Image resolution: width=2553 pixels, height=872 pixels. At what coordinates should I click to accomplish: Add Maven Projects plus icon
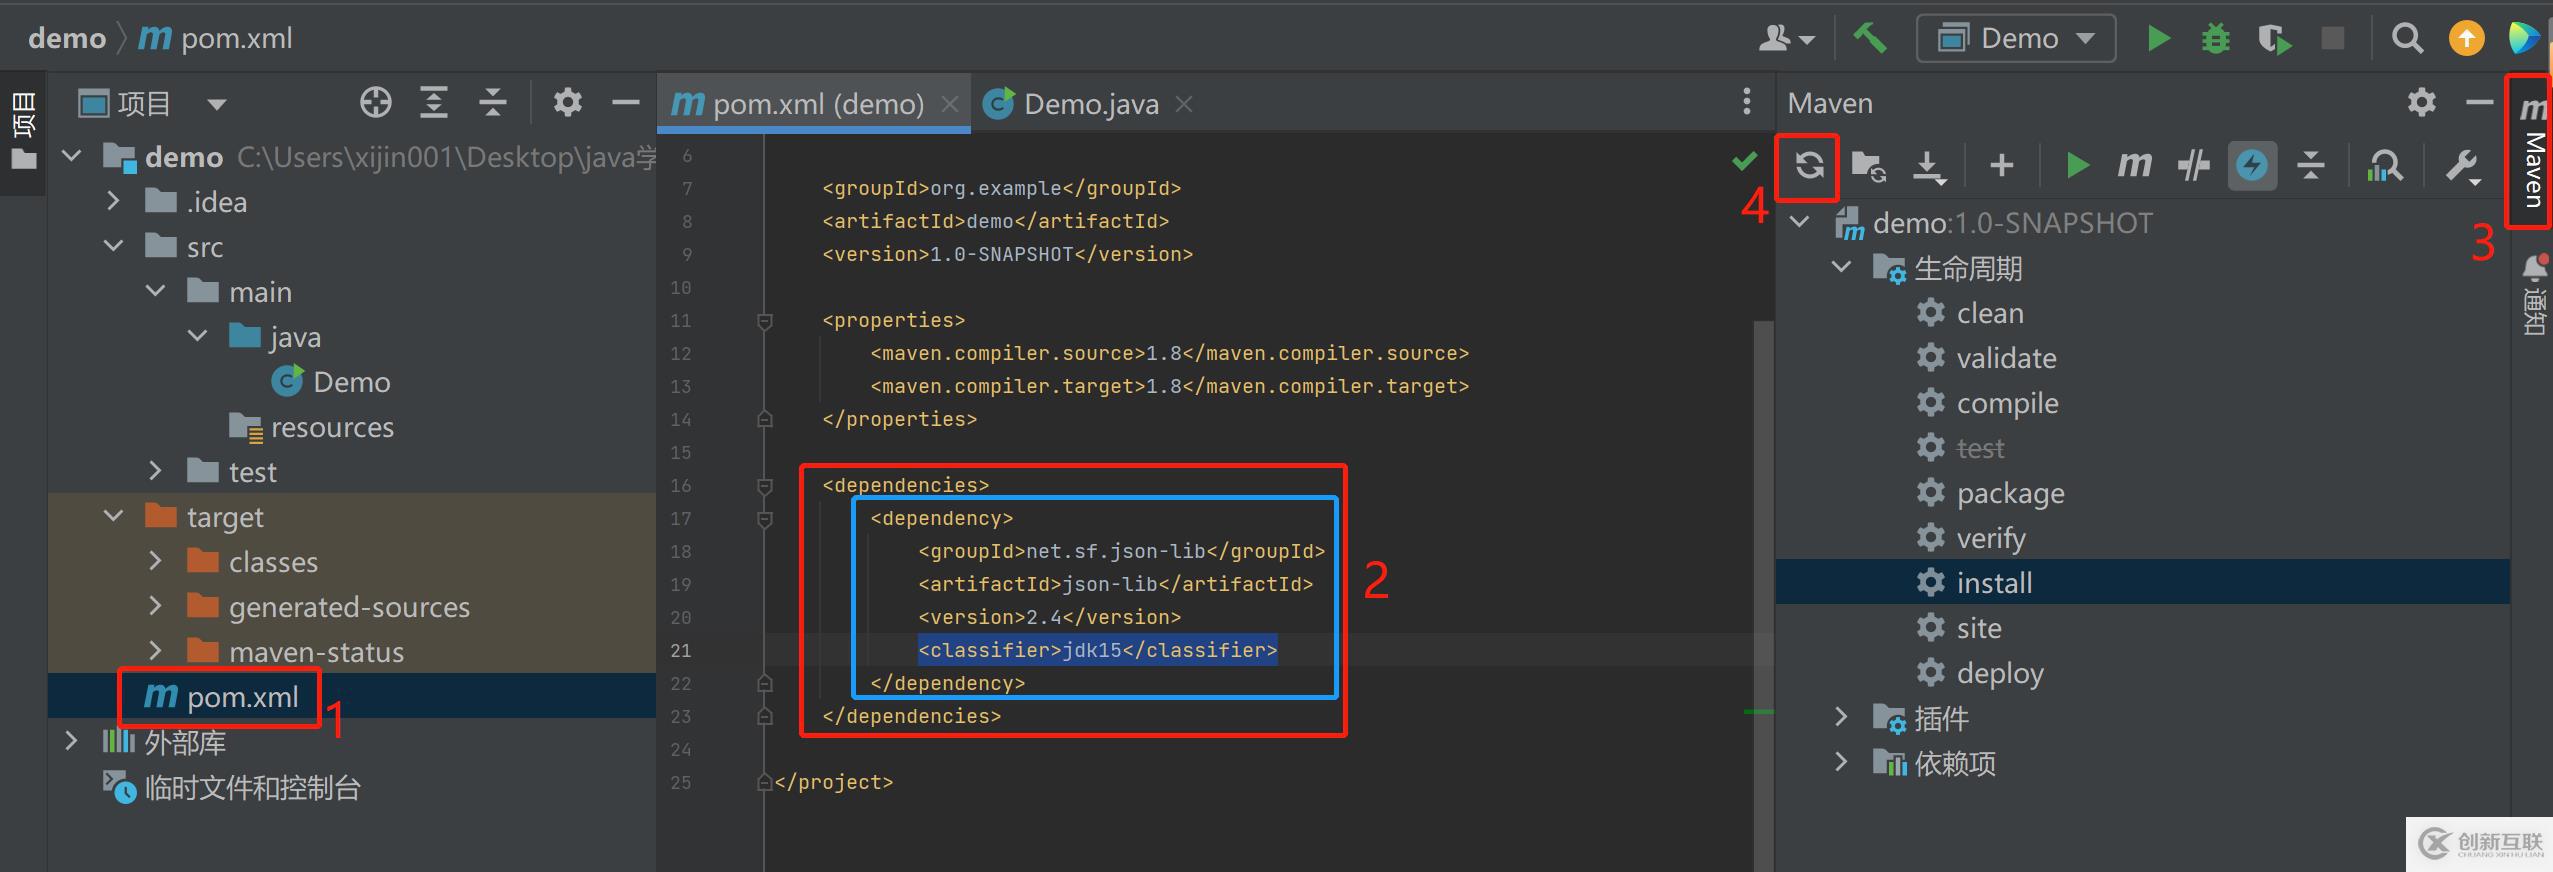pos(2001,165)
